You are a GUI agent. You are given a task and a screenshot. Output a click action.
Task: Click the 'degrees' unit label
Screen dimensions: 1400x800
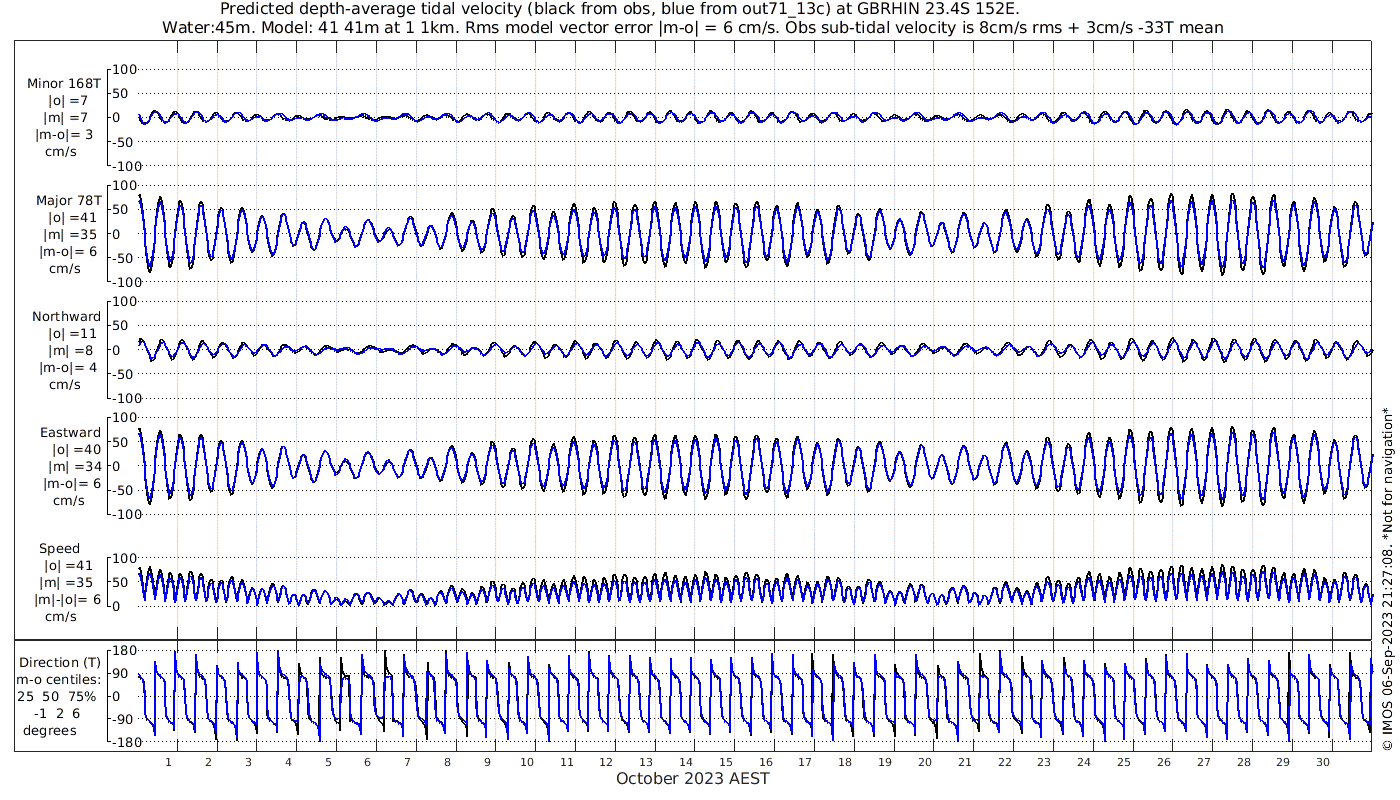[x=50, y=730]
